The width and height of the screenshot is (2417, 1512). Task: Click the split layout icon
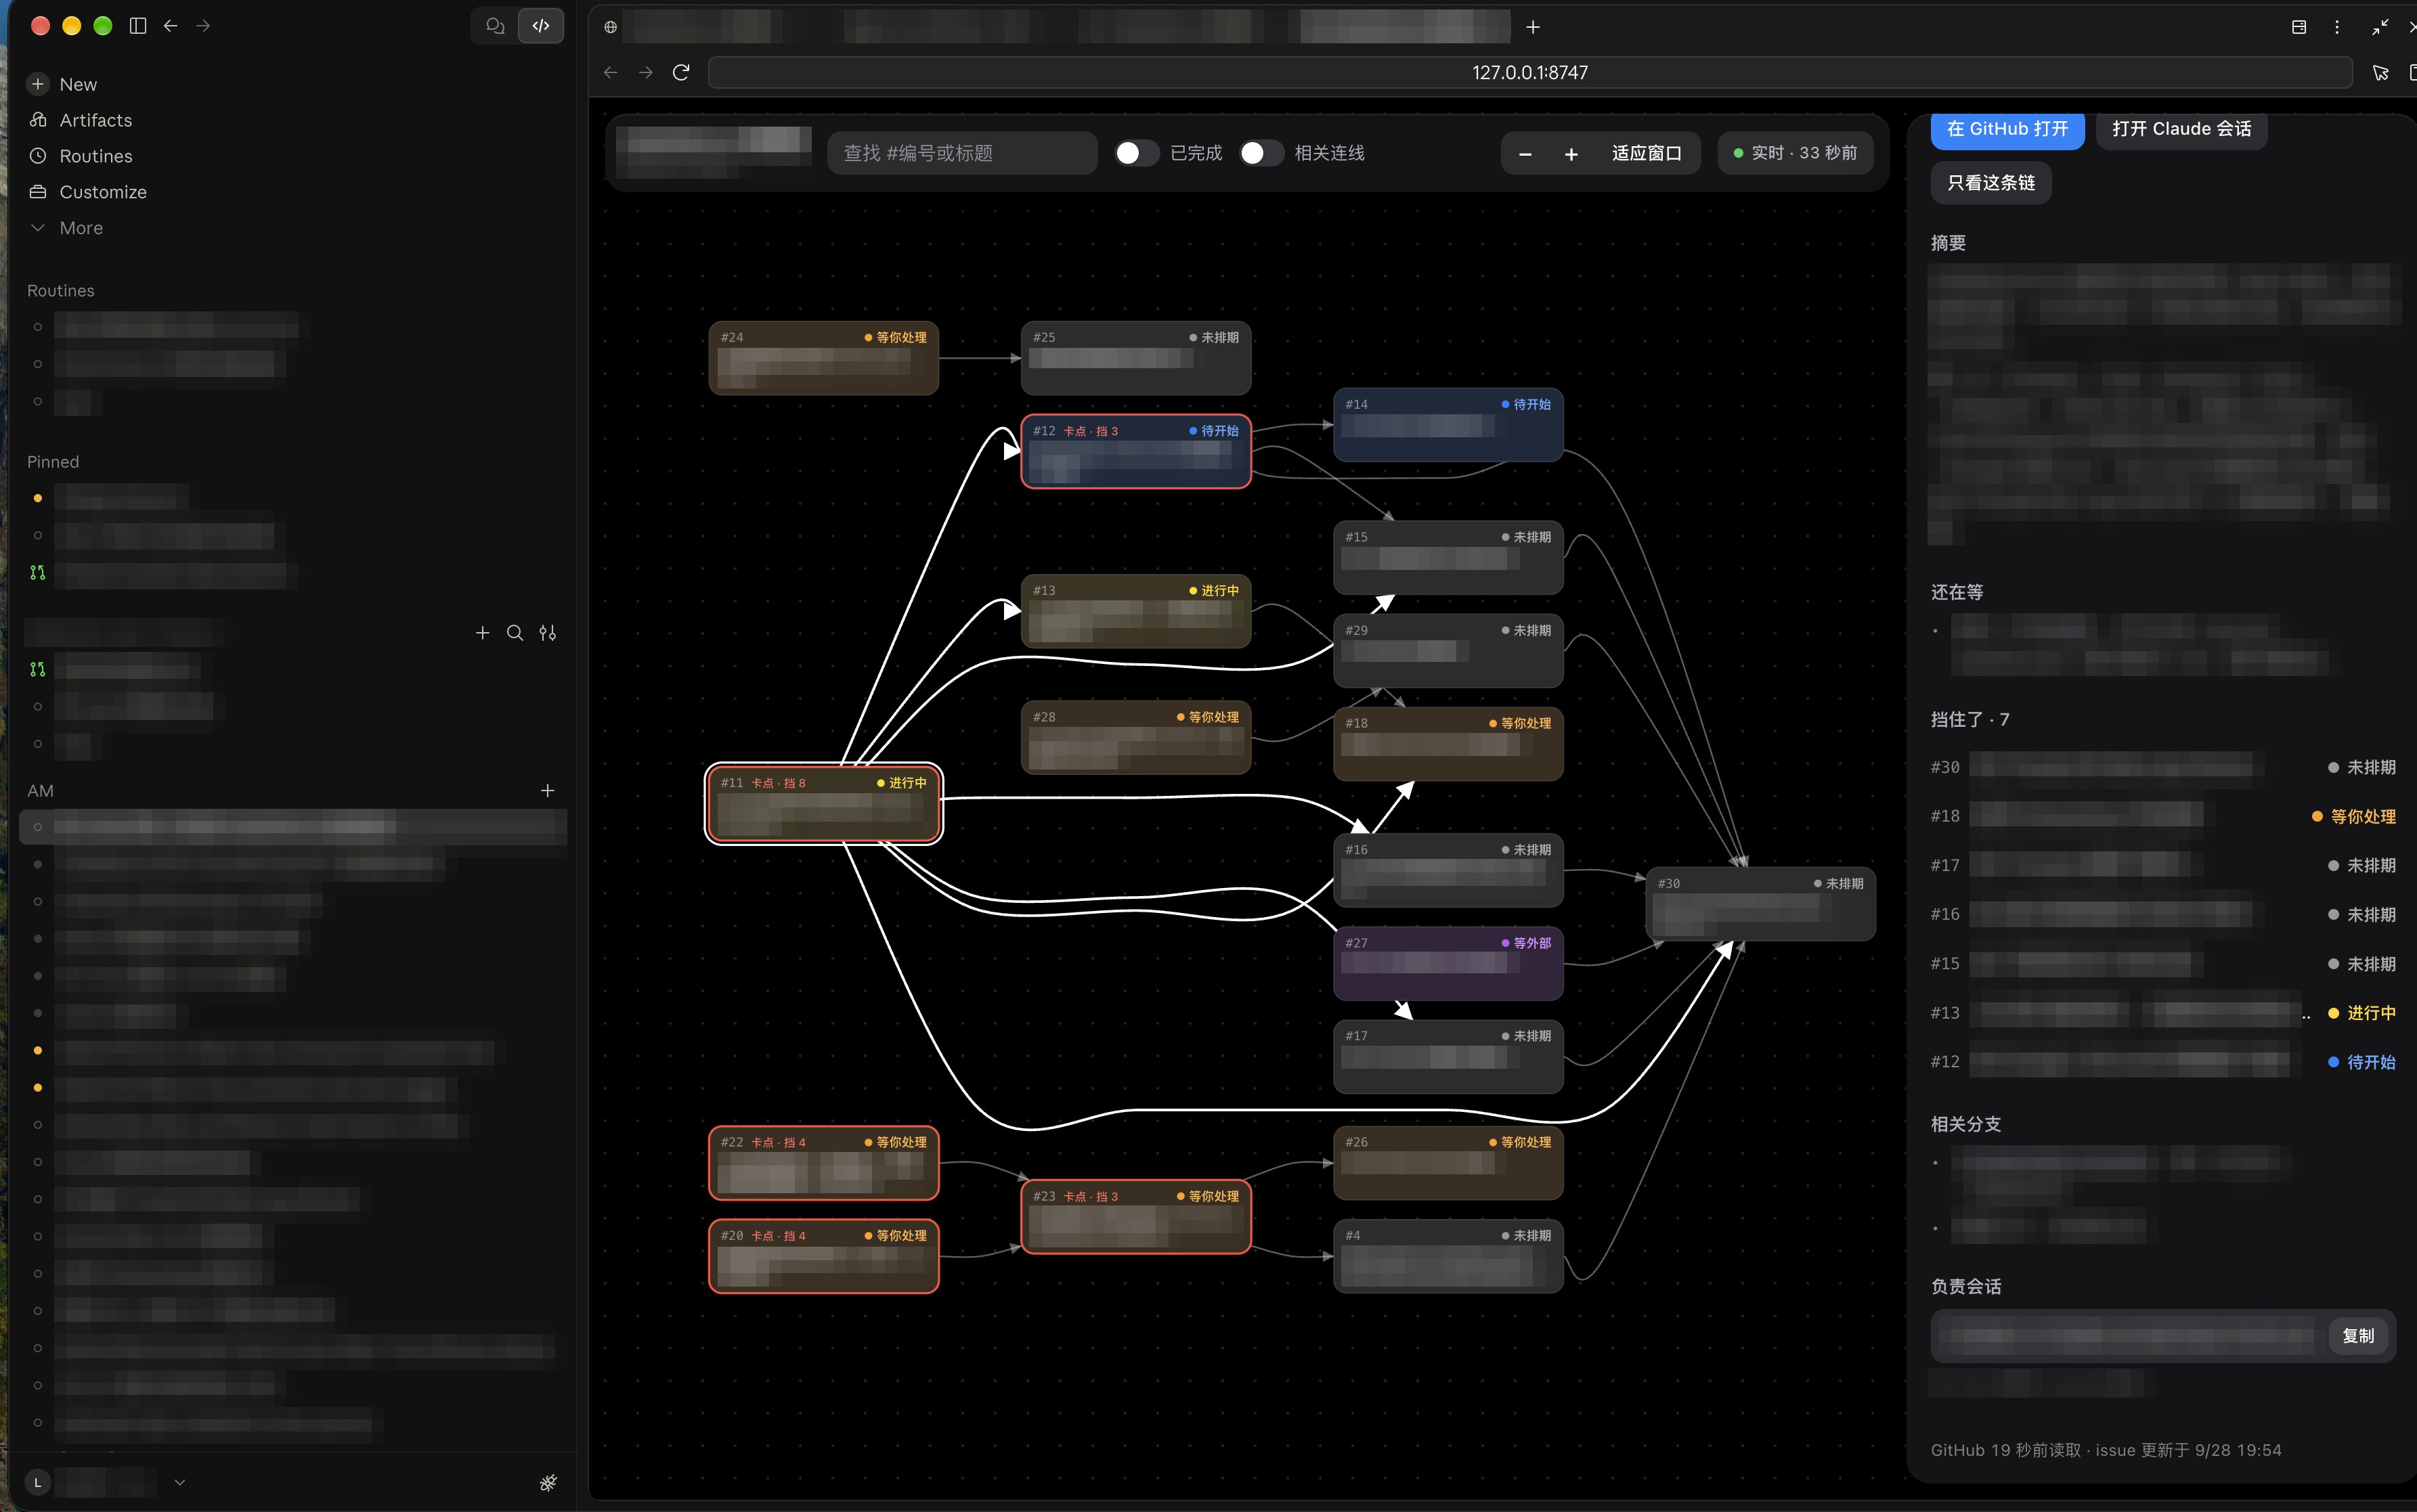click(2299, 27)
